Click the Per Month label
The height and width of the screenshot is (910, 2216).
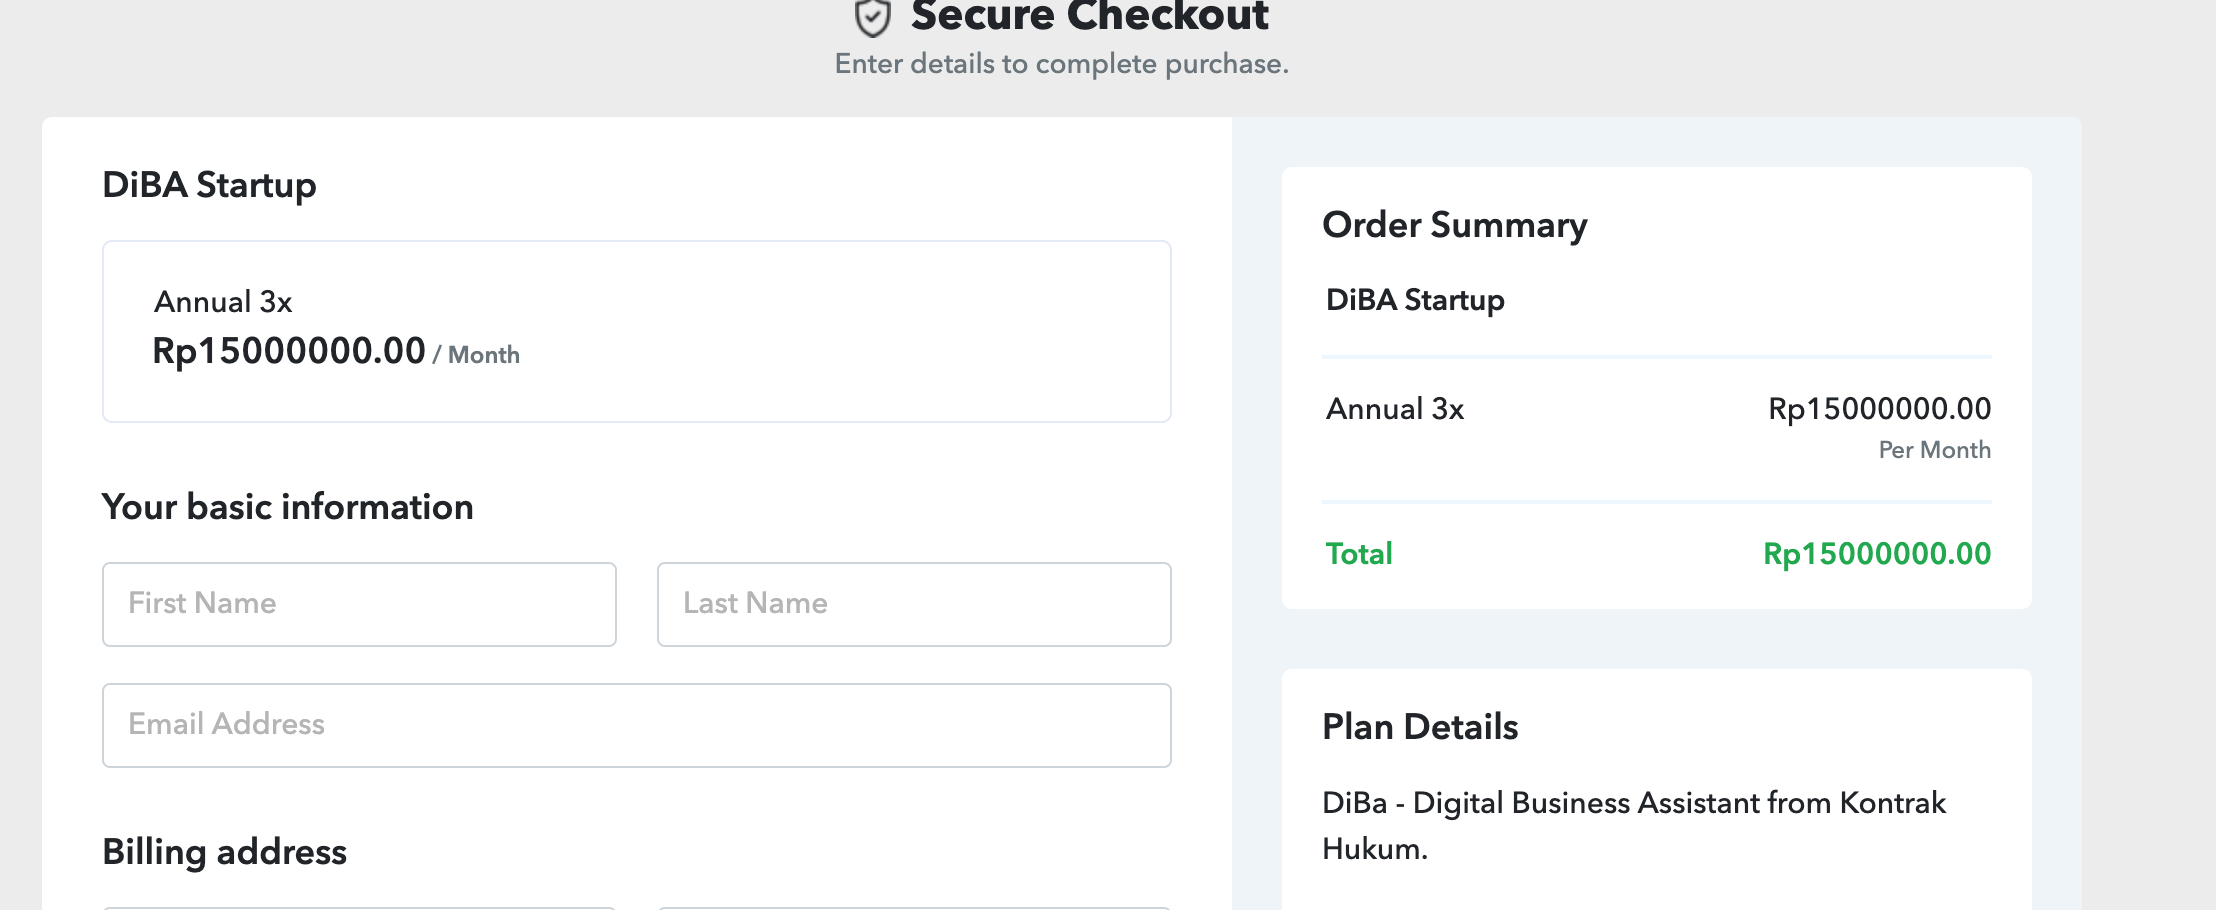pos(1935,450)
